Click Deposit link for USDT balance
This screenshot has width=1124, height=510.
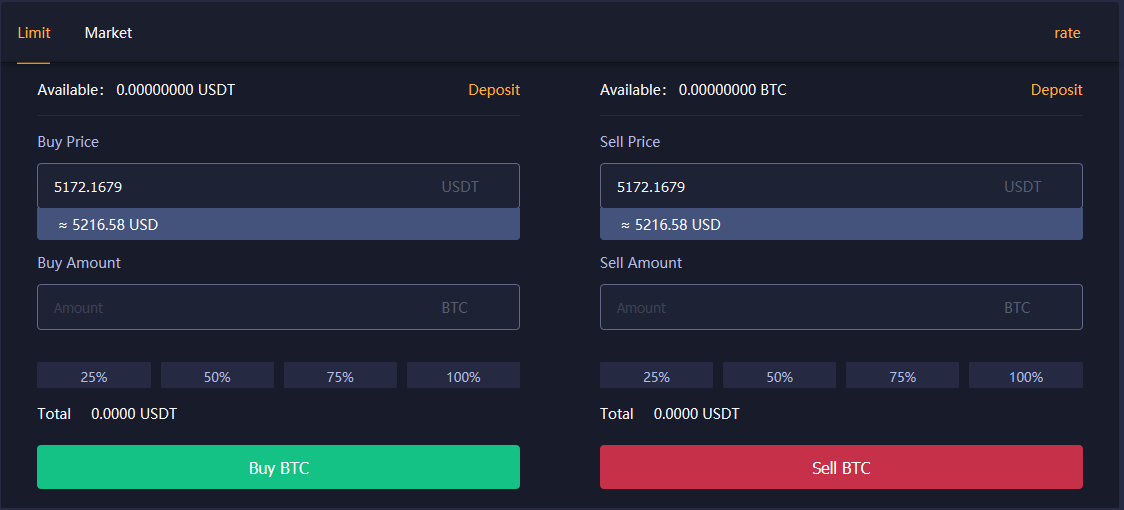[x=494, y=90]
